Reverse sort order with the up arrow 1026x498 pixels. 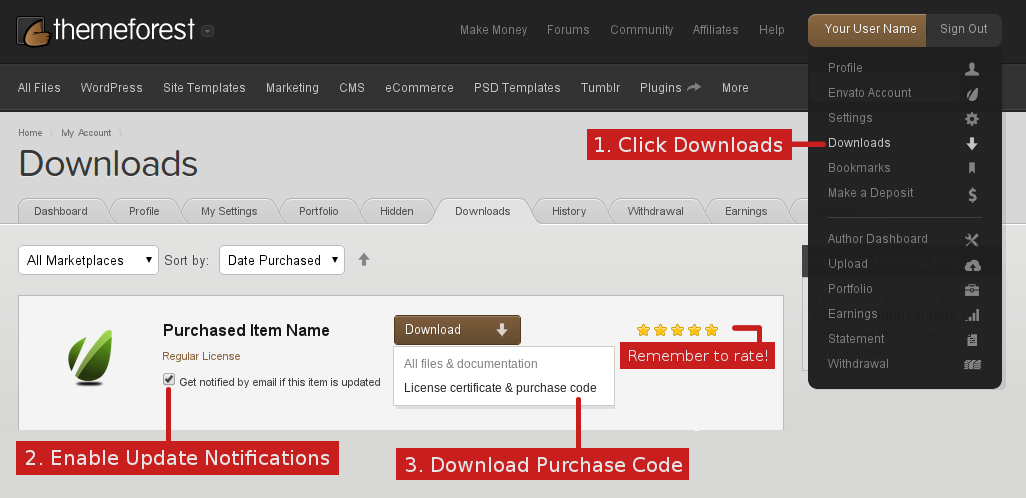coord(364,260)
